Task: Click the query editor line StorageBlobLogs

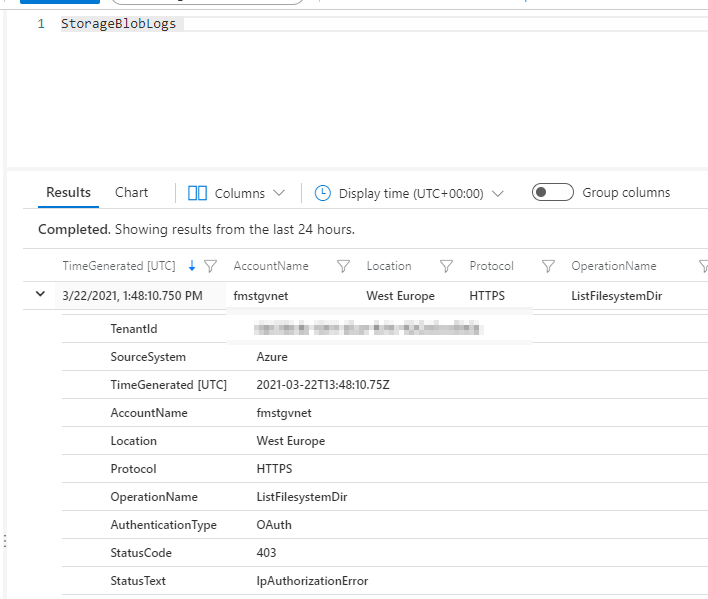Action: pyautogui.click(x=118, y=23)
